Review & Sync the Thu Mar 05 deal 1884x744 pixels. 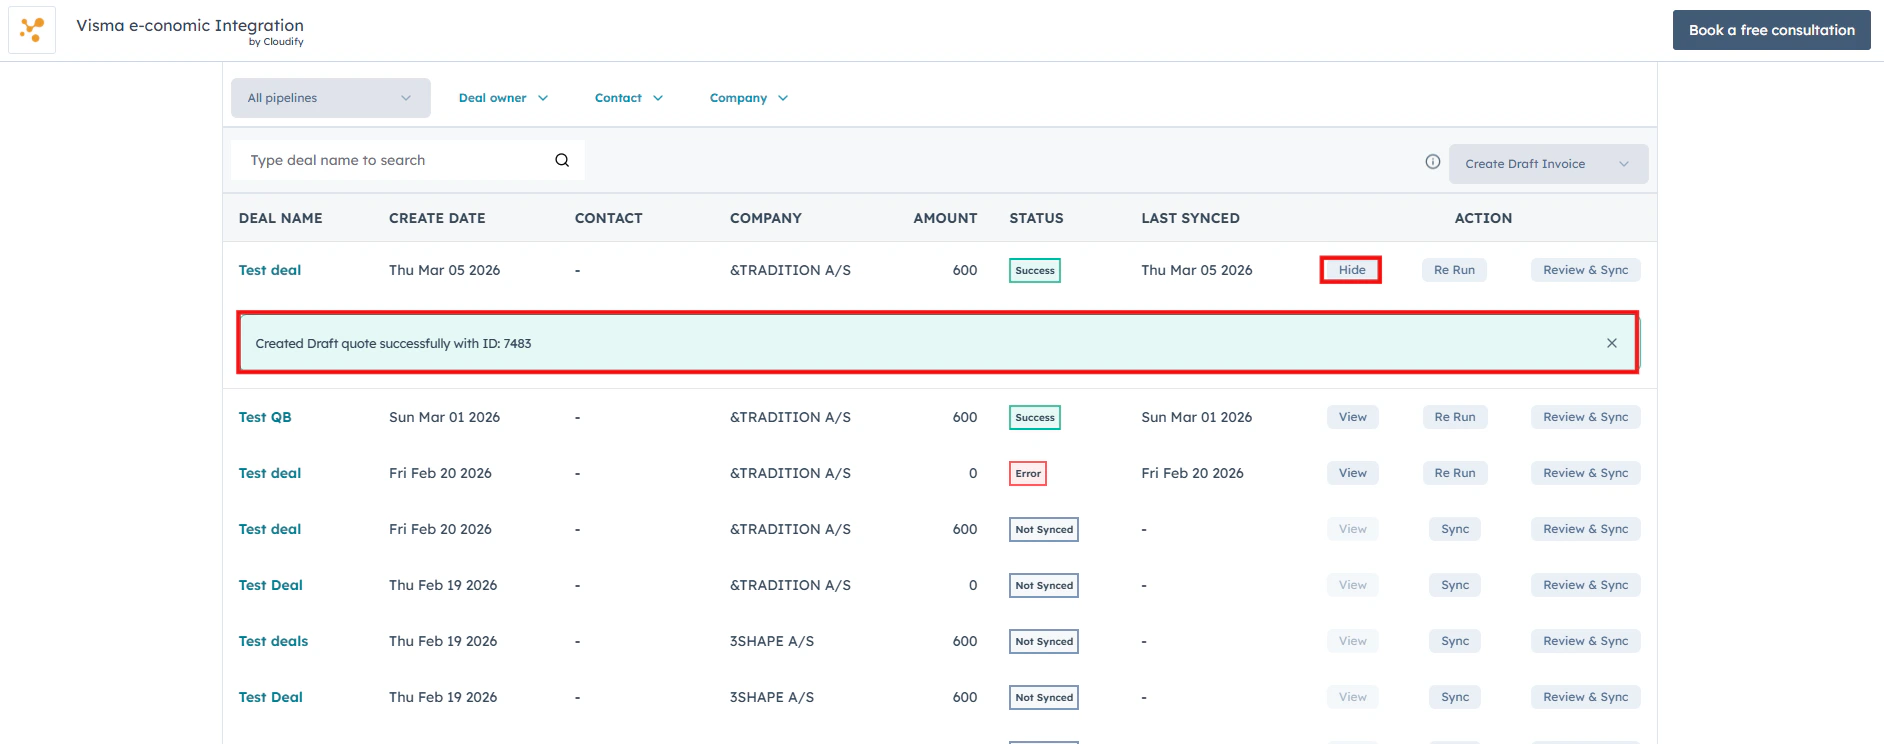1585,270
